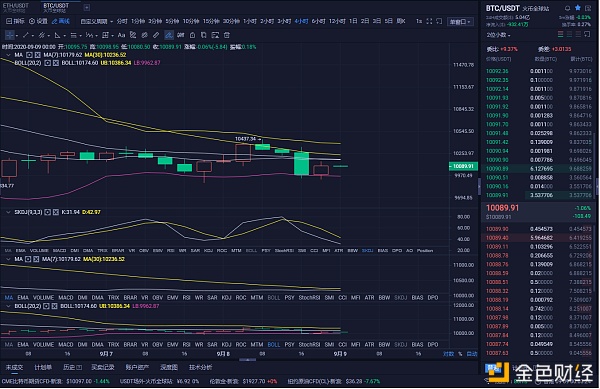
Task: Select the wave pattern drawing tool
Action: (89, 35)
